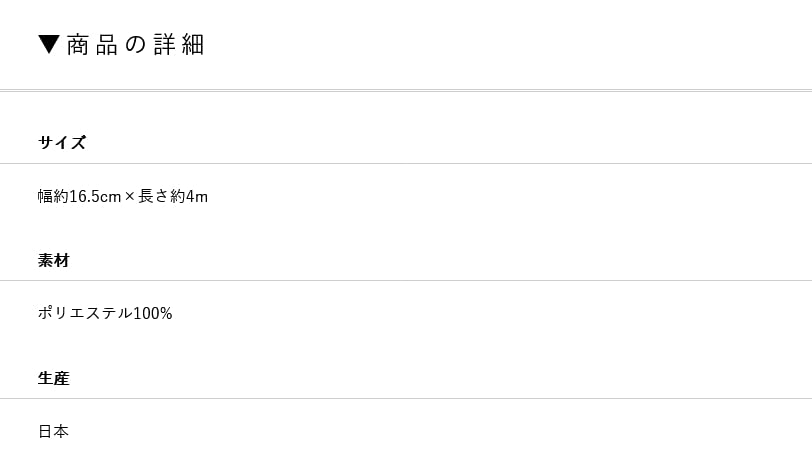
Task: Click the 4m length value
Action: click(x=197, y=196)
